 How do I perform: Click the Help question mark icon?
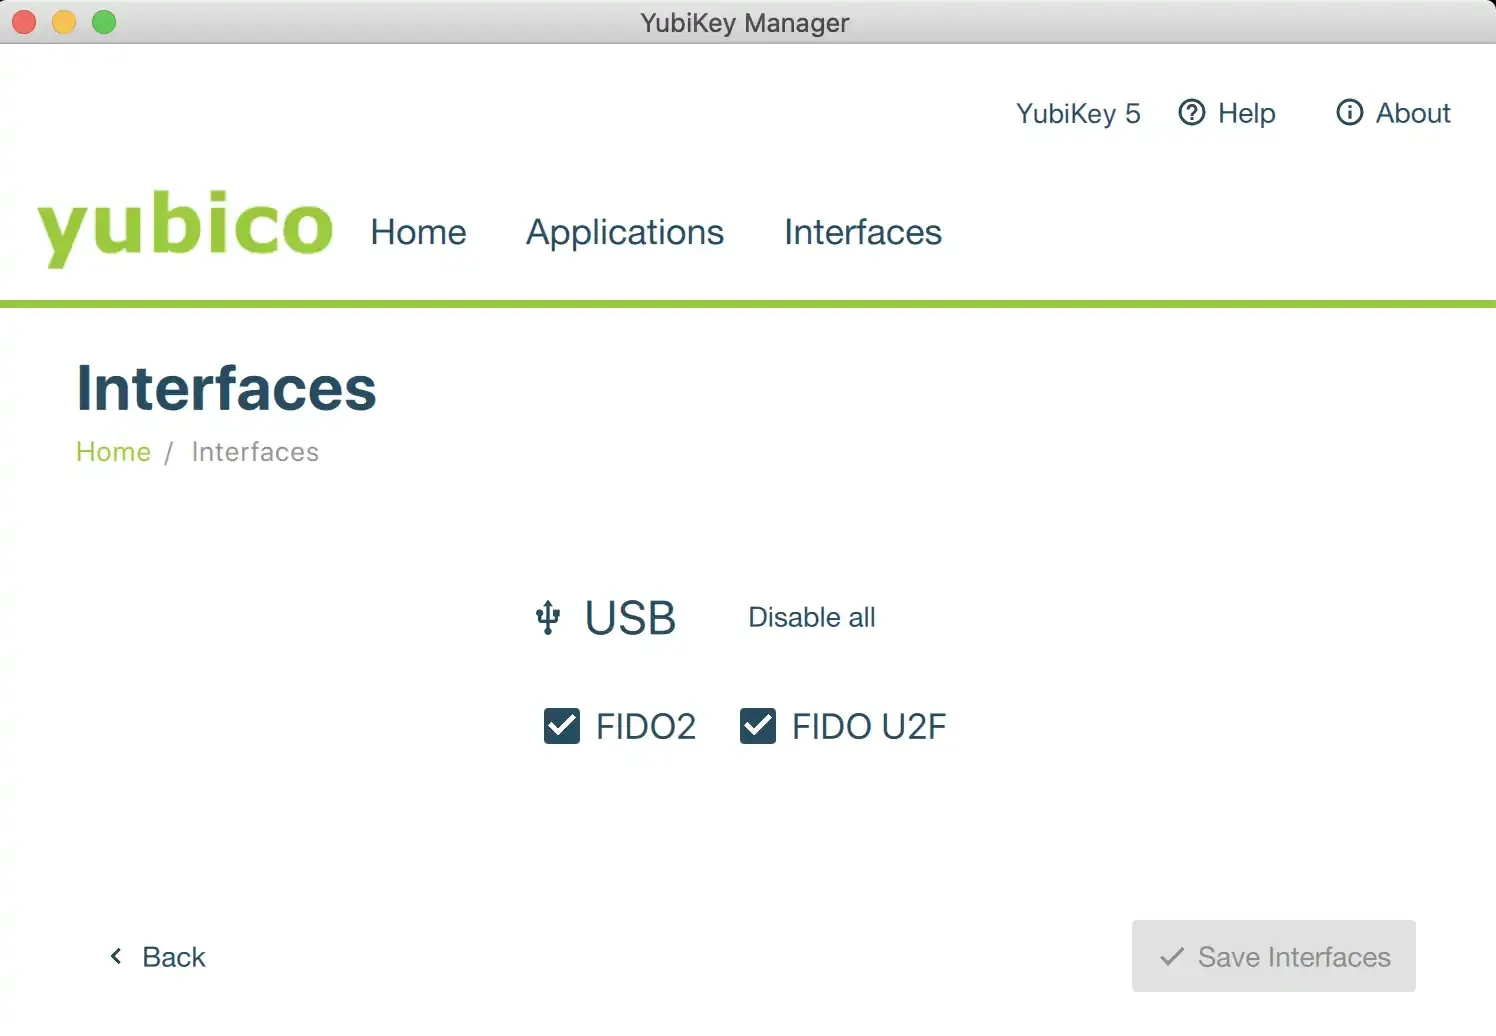click(x=1191, y=113)
